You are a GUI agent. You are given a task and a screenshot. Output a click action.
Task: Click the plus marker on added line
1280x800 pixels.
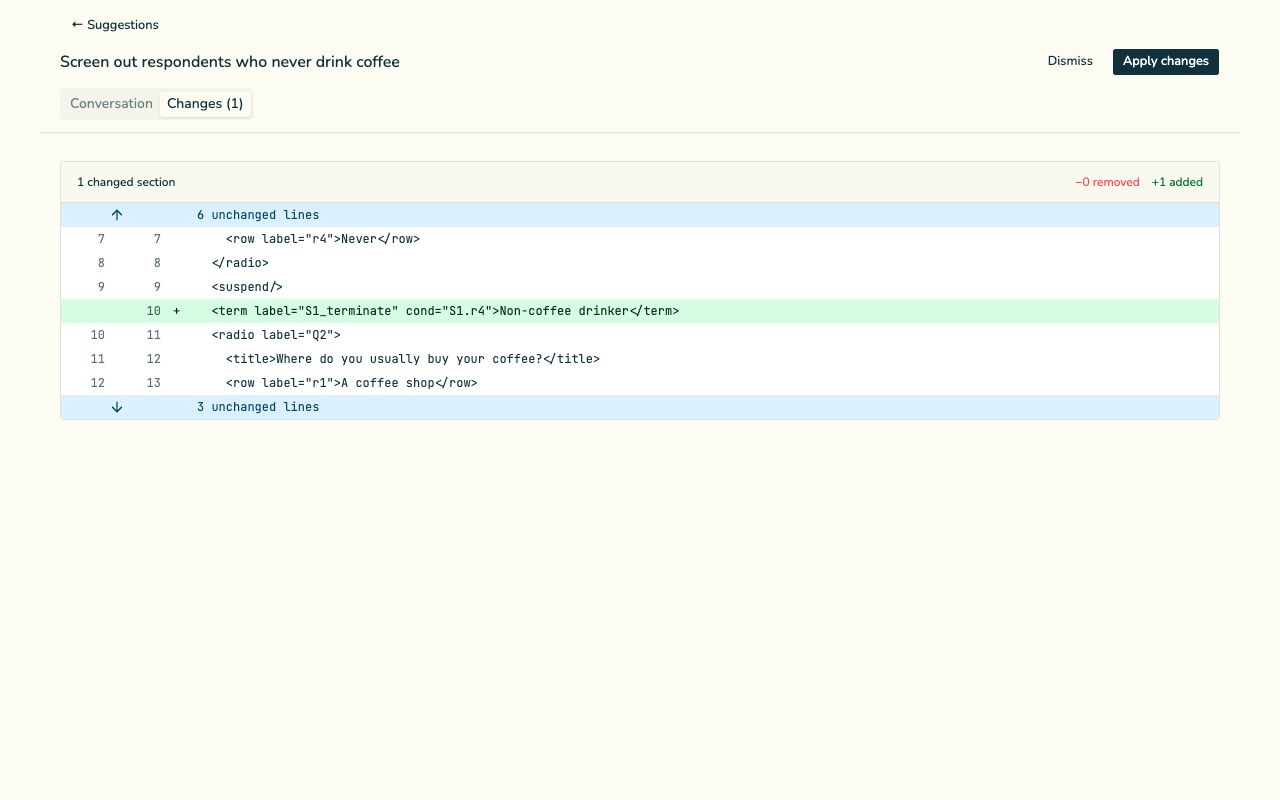(177, 311)
